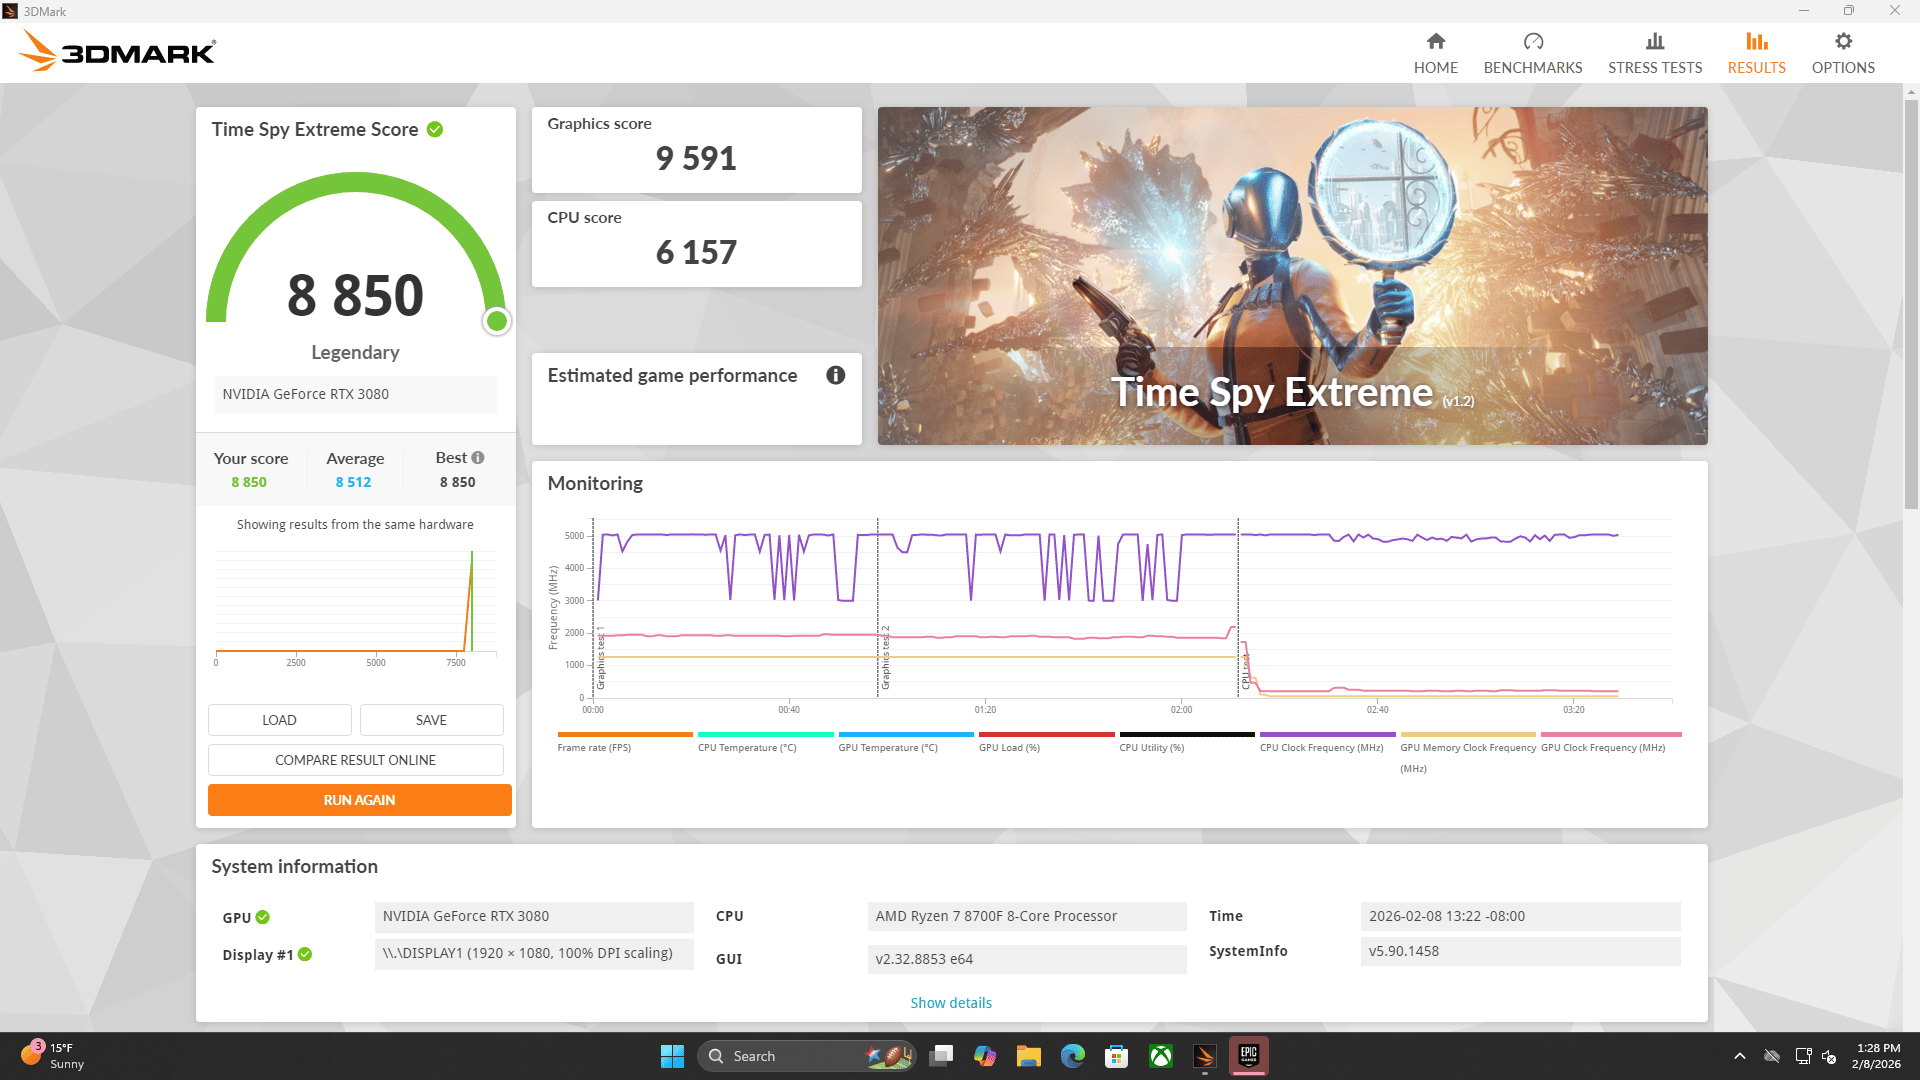
Task: Click the LOAD button
Action: coord(279,720)
